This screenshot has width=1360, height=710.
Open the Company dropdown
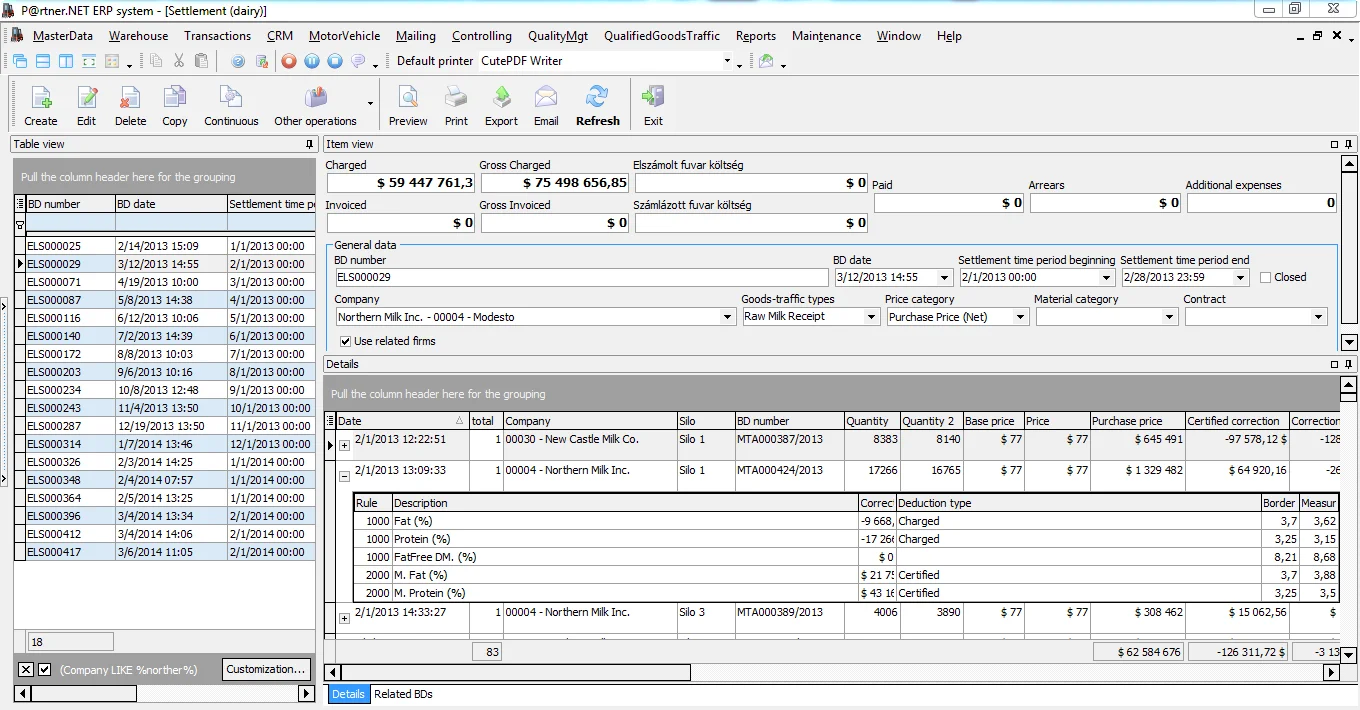point(727,317)
